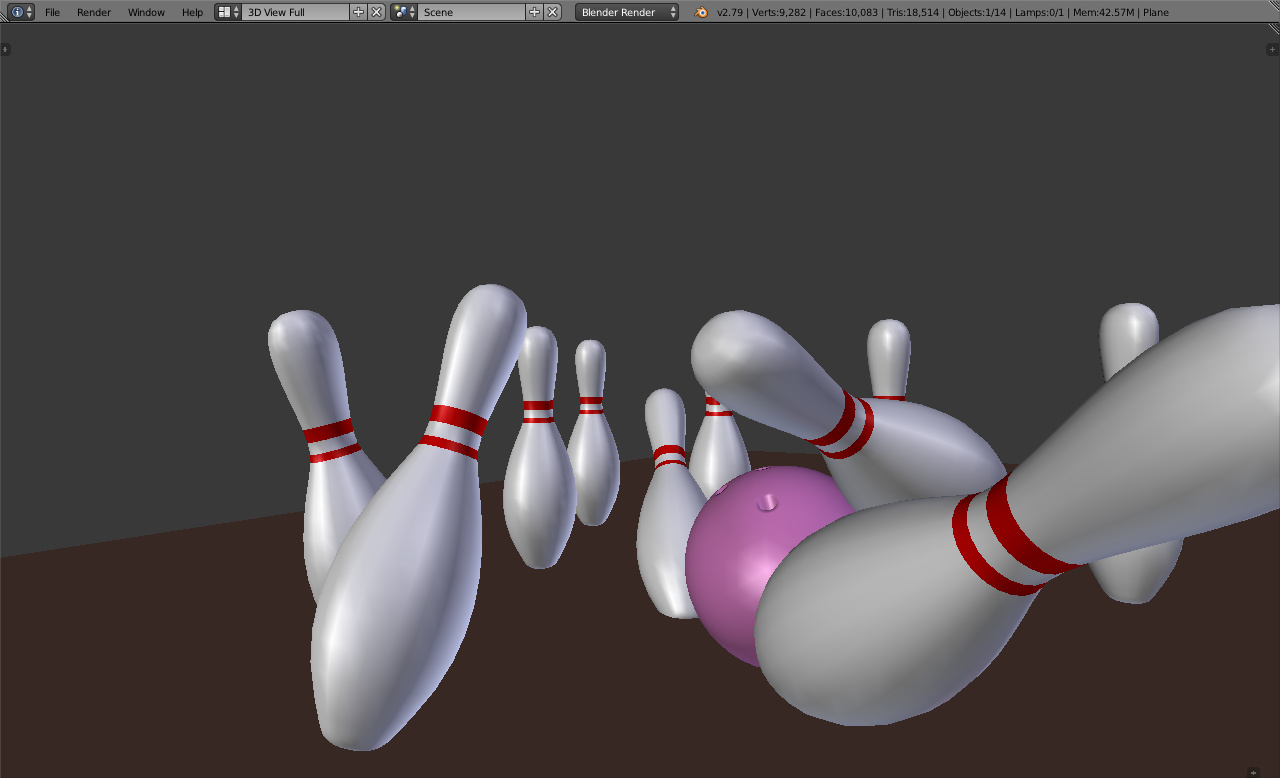Open the editor type selector (info icon)

click(21, 12)
